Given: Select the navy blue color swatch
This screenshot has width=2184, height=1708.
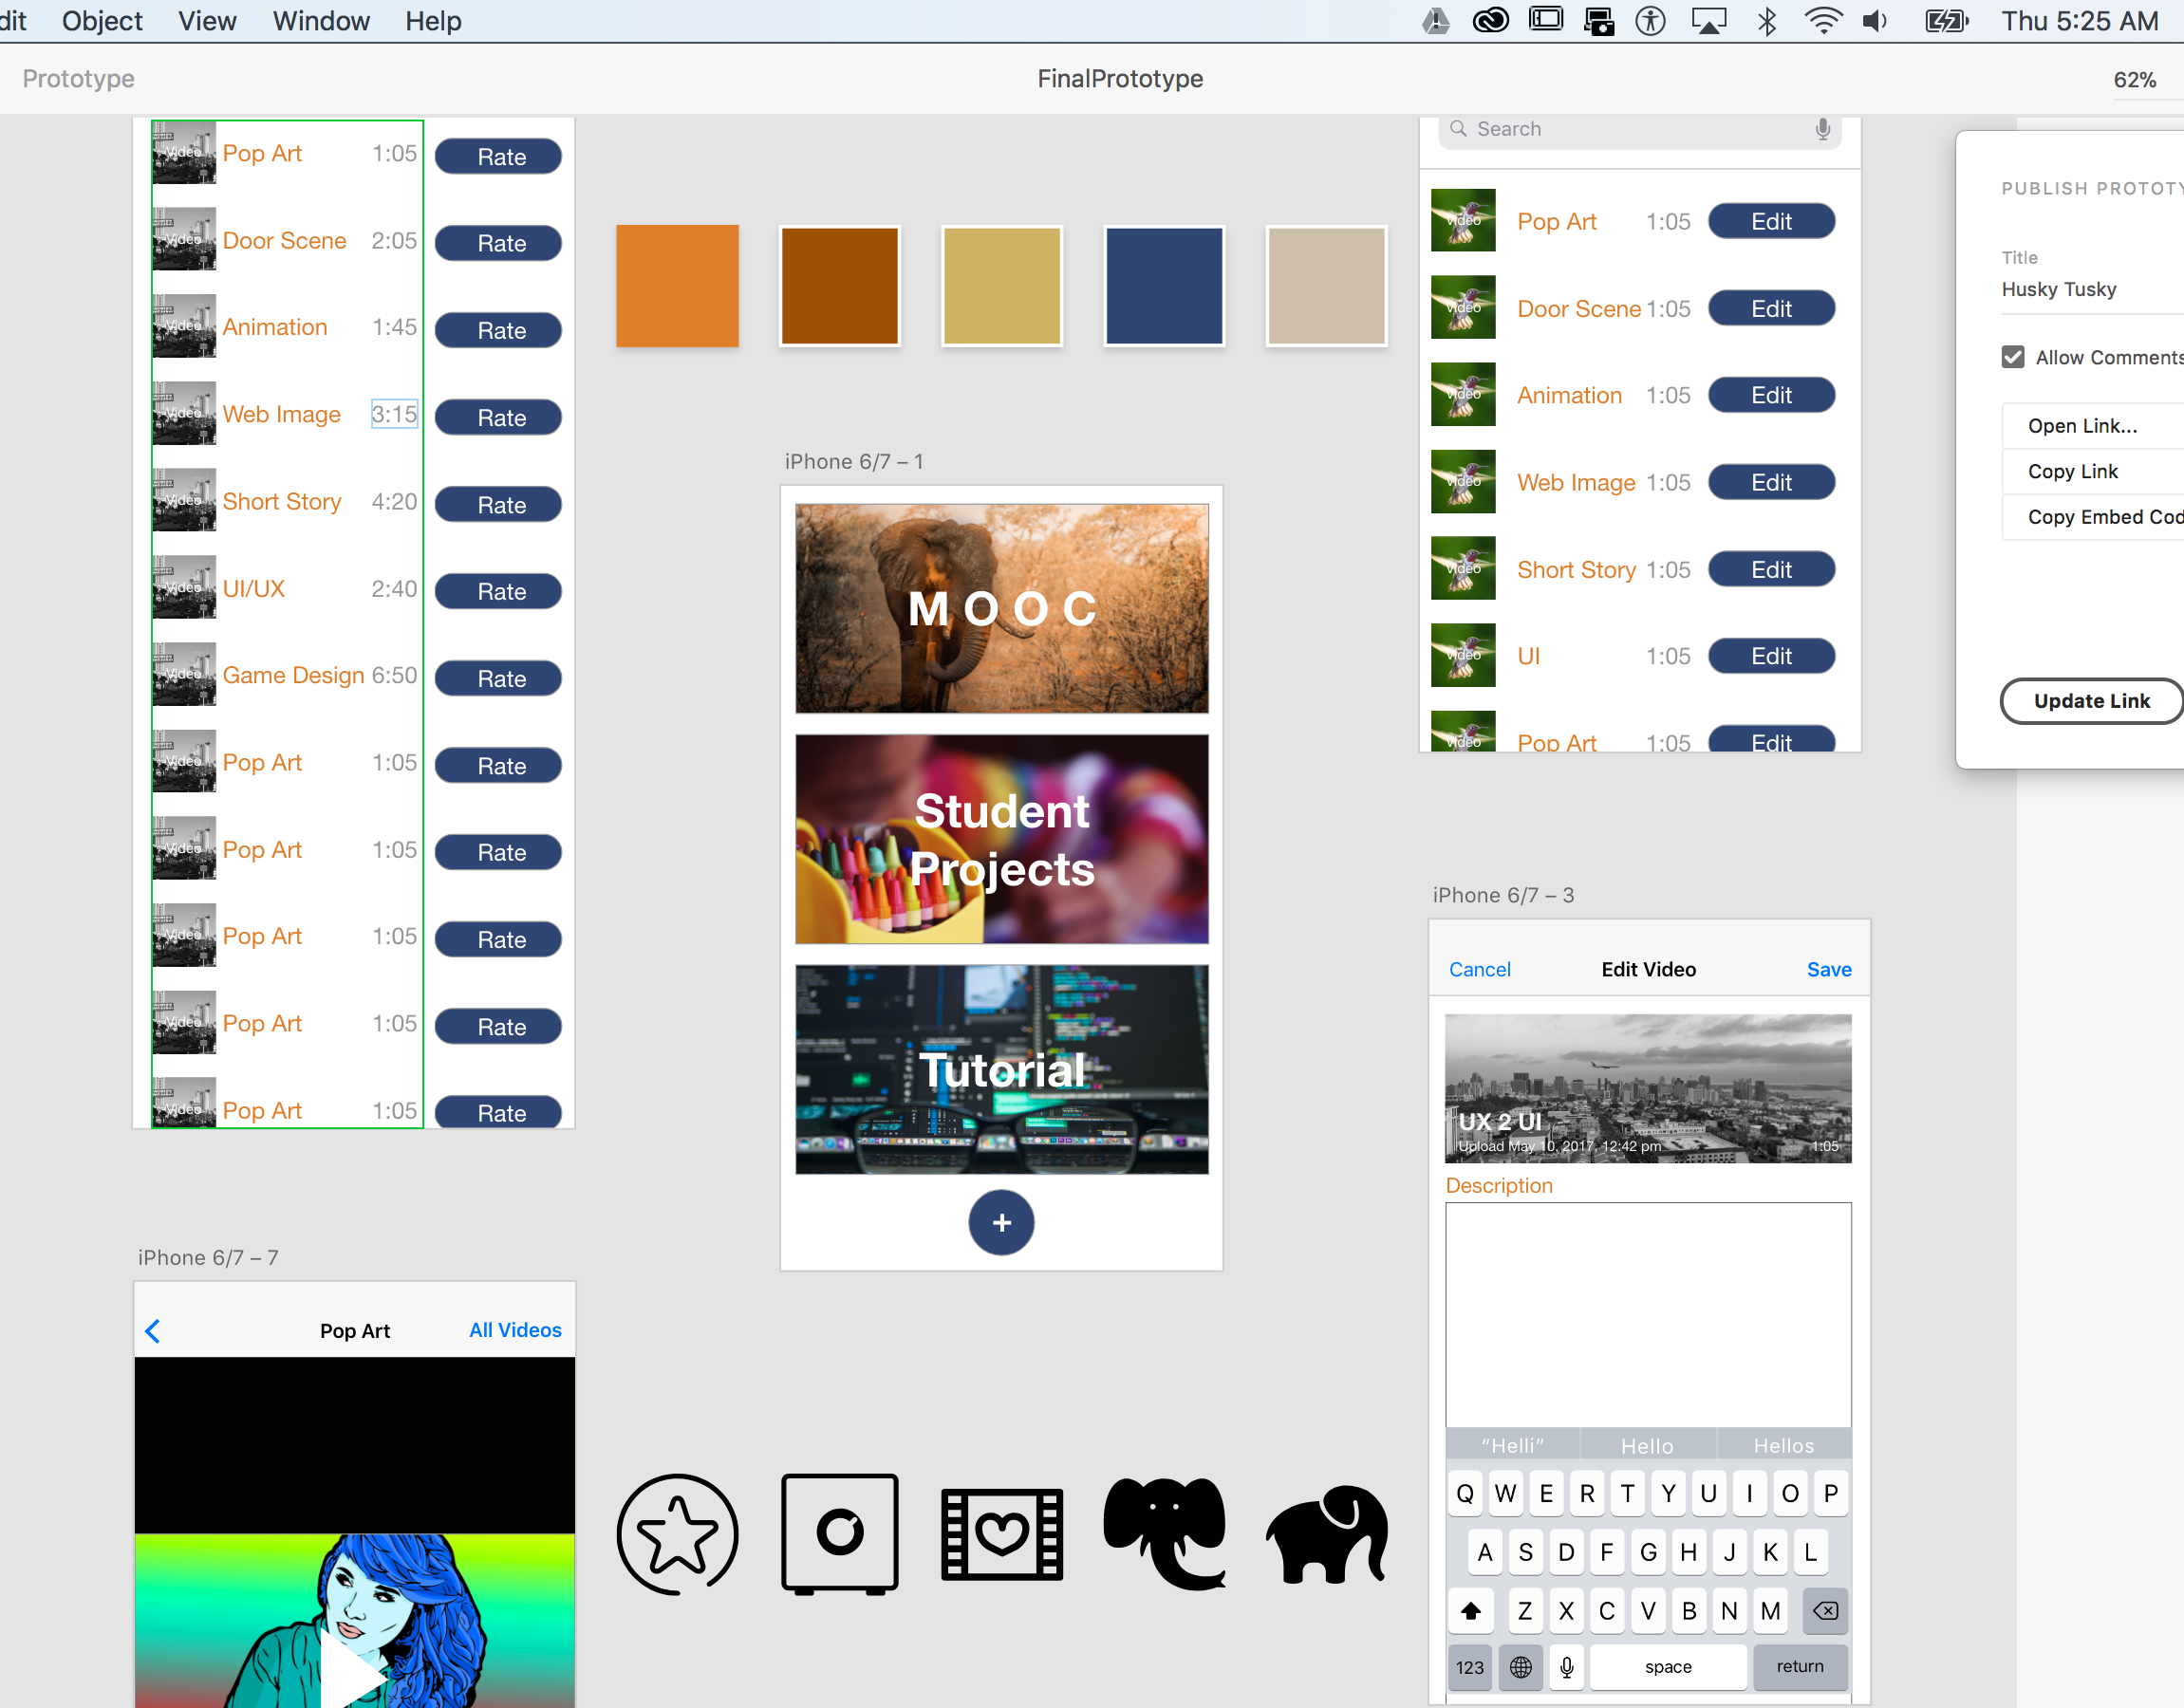Looking at the screenshot, I should tap(1164, 286).
